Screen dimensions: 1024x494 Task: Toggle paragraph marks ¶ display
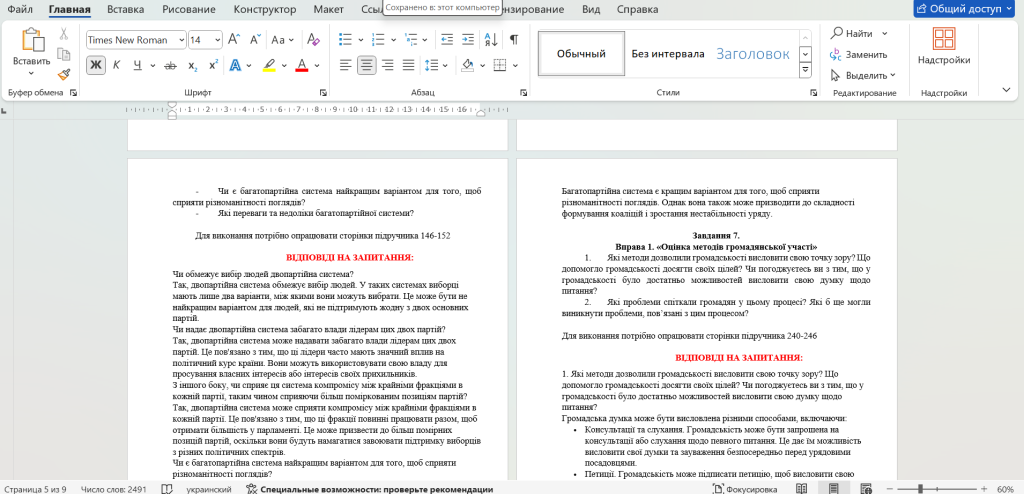513,40
